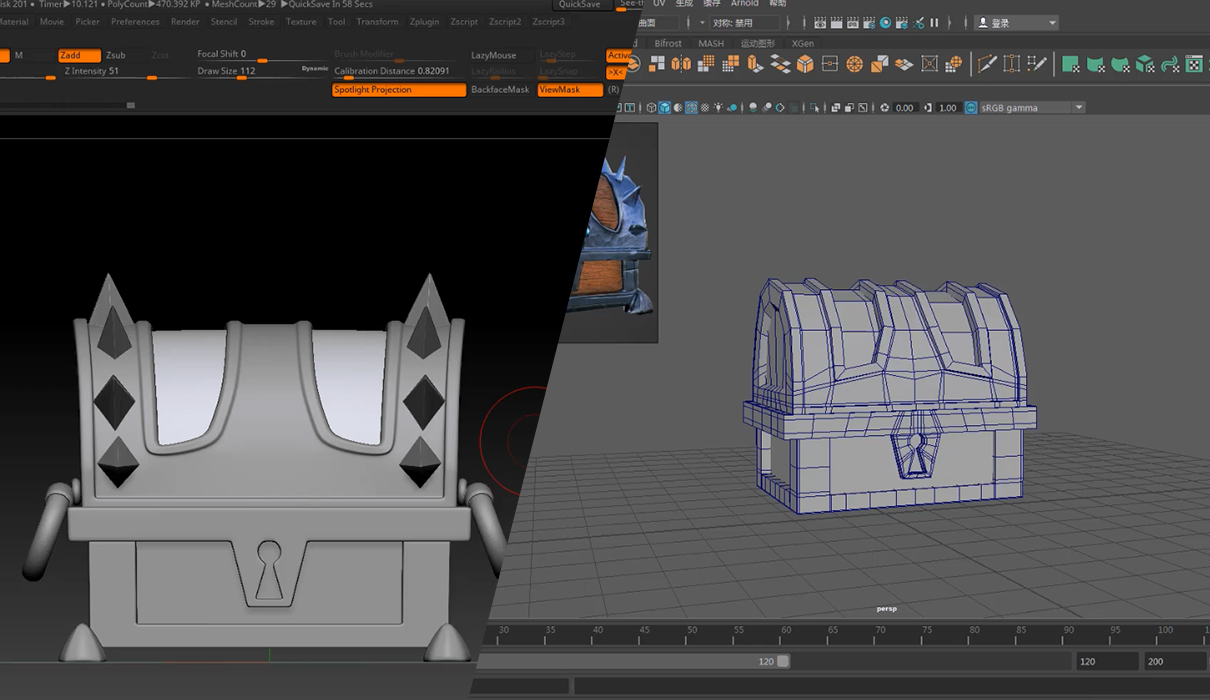Click the square with crossed diagonals shelf icon
The height and width of the screenshot is (700, 1210).
pos(929,63)
